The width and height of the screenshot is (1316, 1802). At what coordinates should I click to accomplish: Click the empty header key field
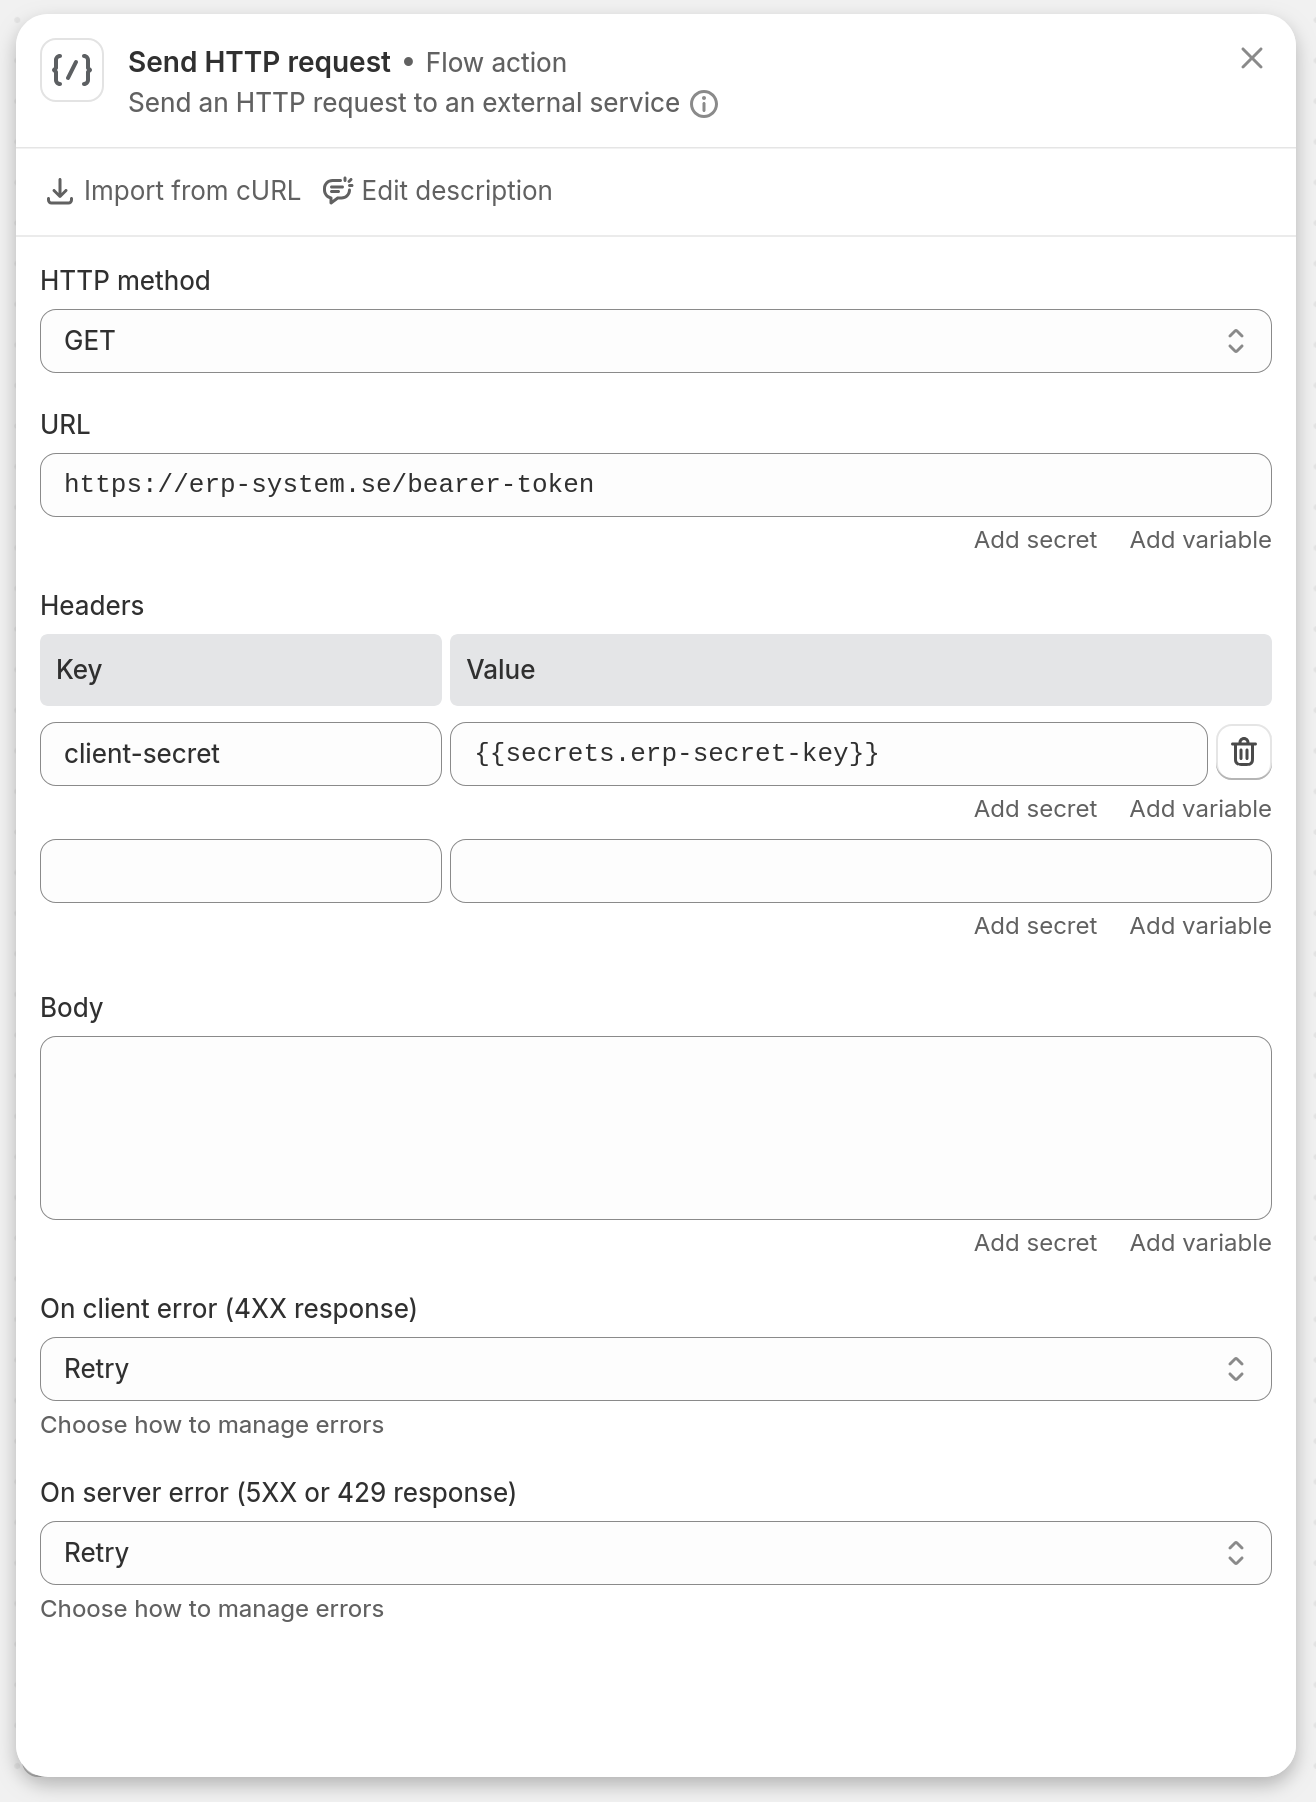click(240, 871)
